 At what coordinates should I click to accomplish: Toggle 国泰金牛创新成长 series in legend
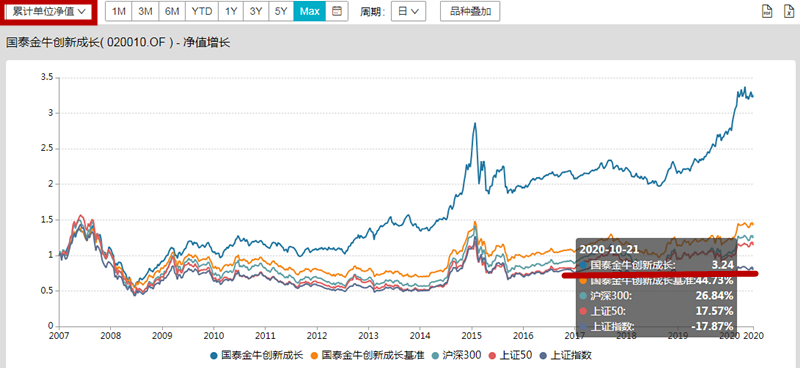click(x=256, y=355)
